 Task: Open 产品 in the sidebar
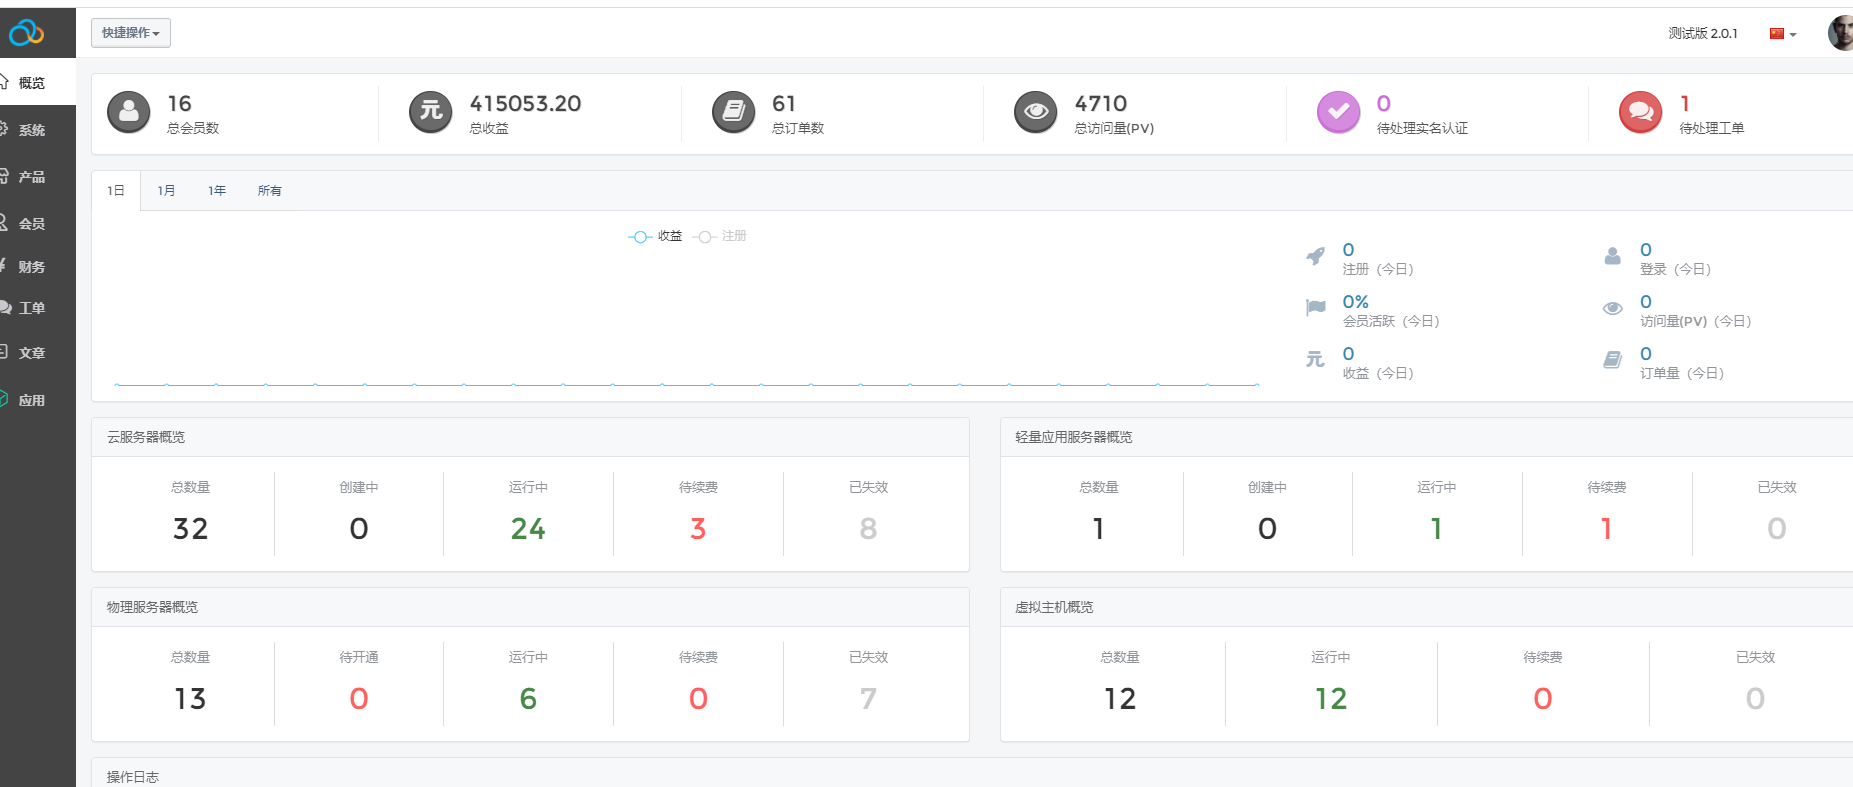[31, 177]
